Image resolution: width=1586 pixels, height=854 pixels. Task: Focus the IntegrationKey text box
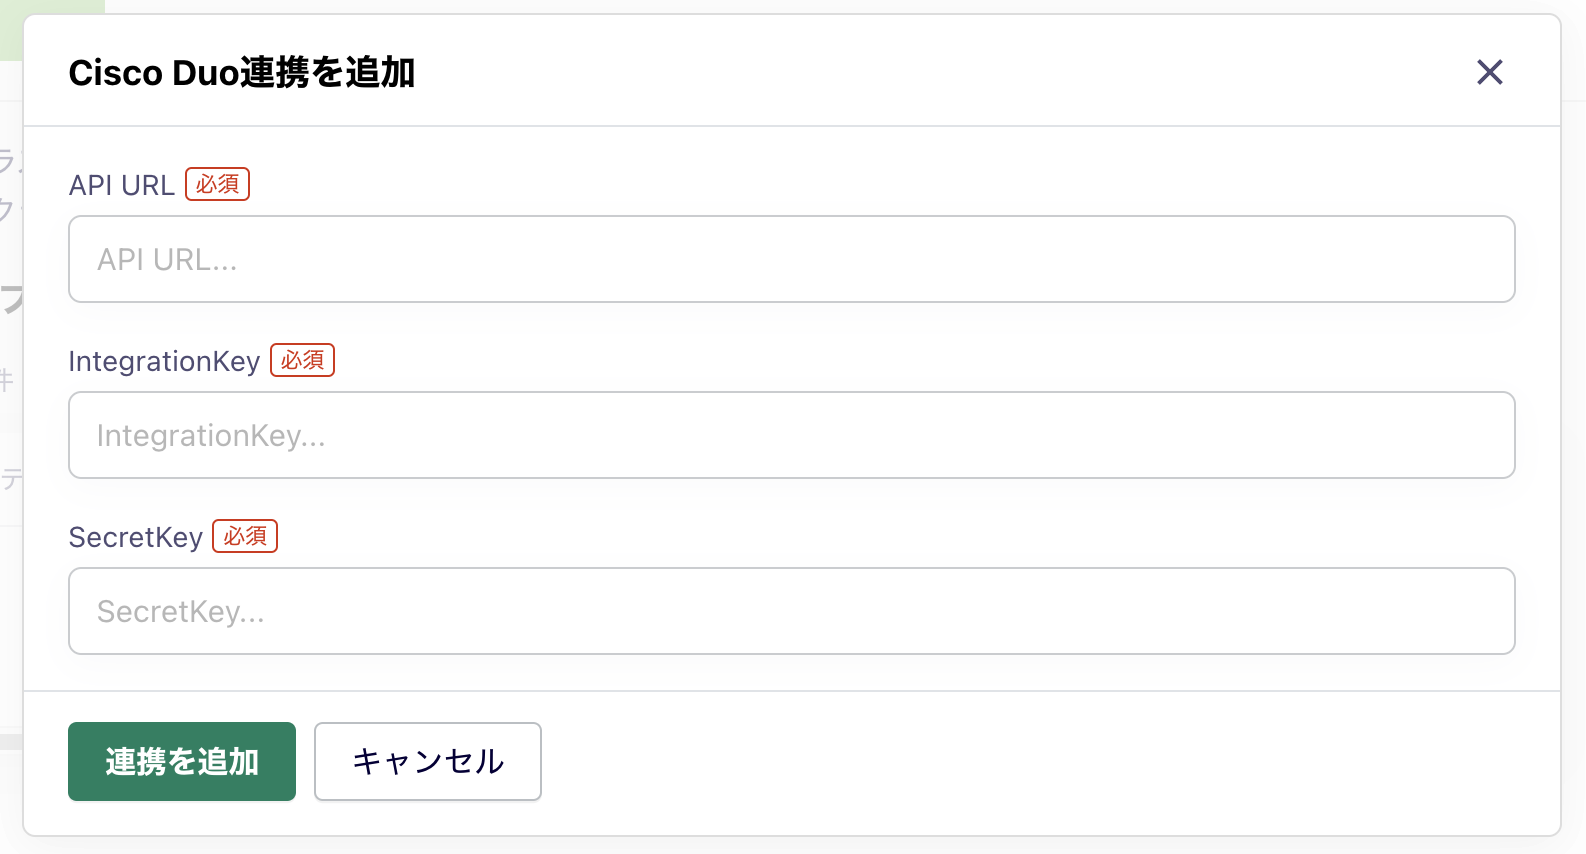point(791,435)
